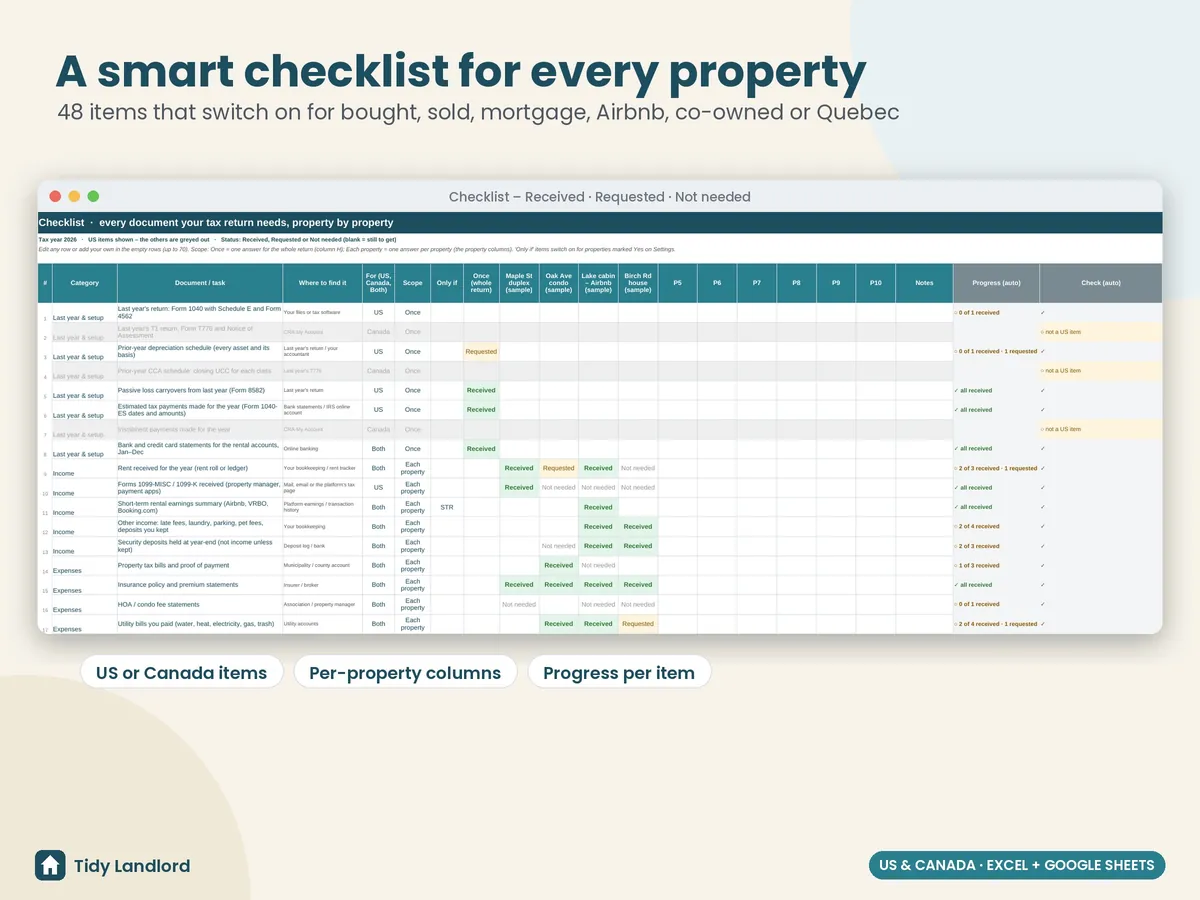Select the 'Per-property columns' pill
The width and height of the screenshot is (1200, 900).
click(405, 673)
